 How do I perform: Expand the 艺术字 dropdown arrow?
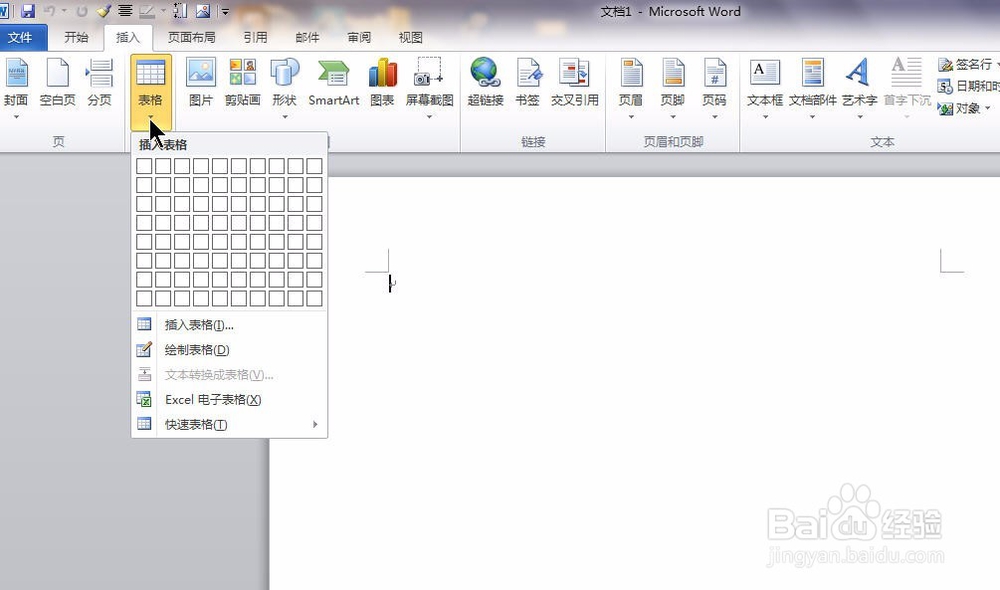pyautogui.click(x=860, y=117)
